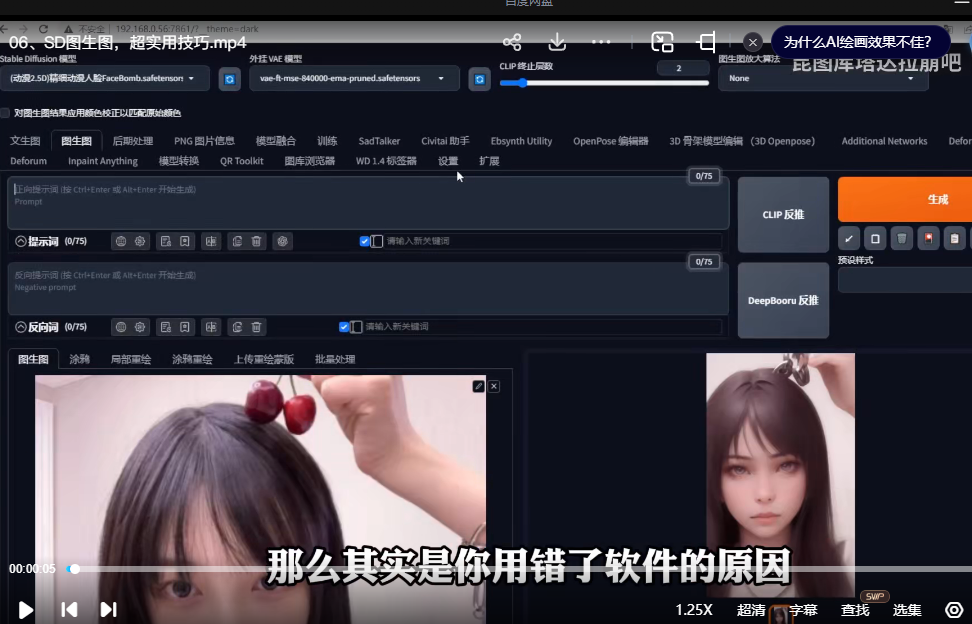Toggle the checkbox beside 反向词 keyword input
972x624 pixels.
click(344, 327)
